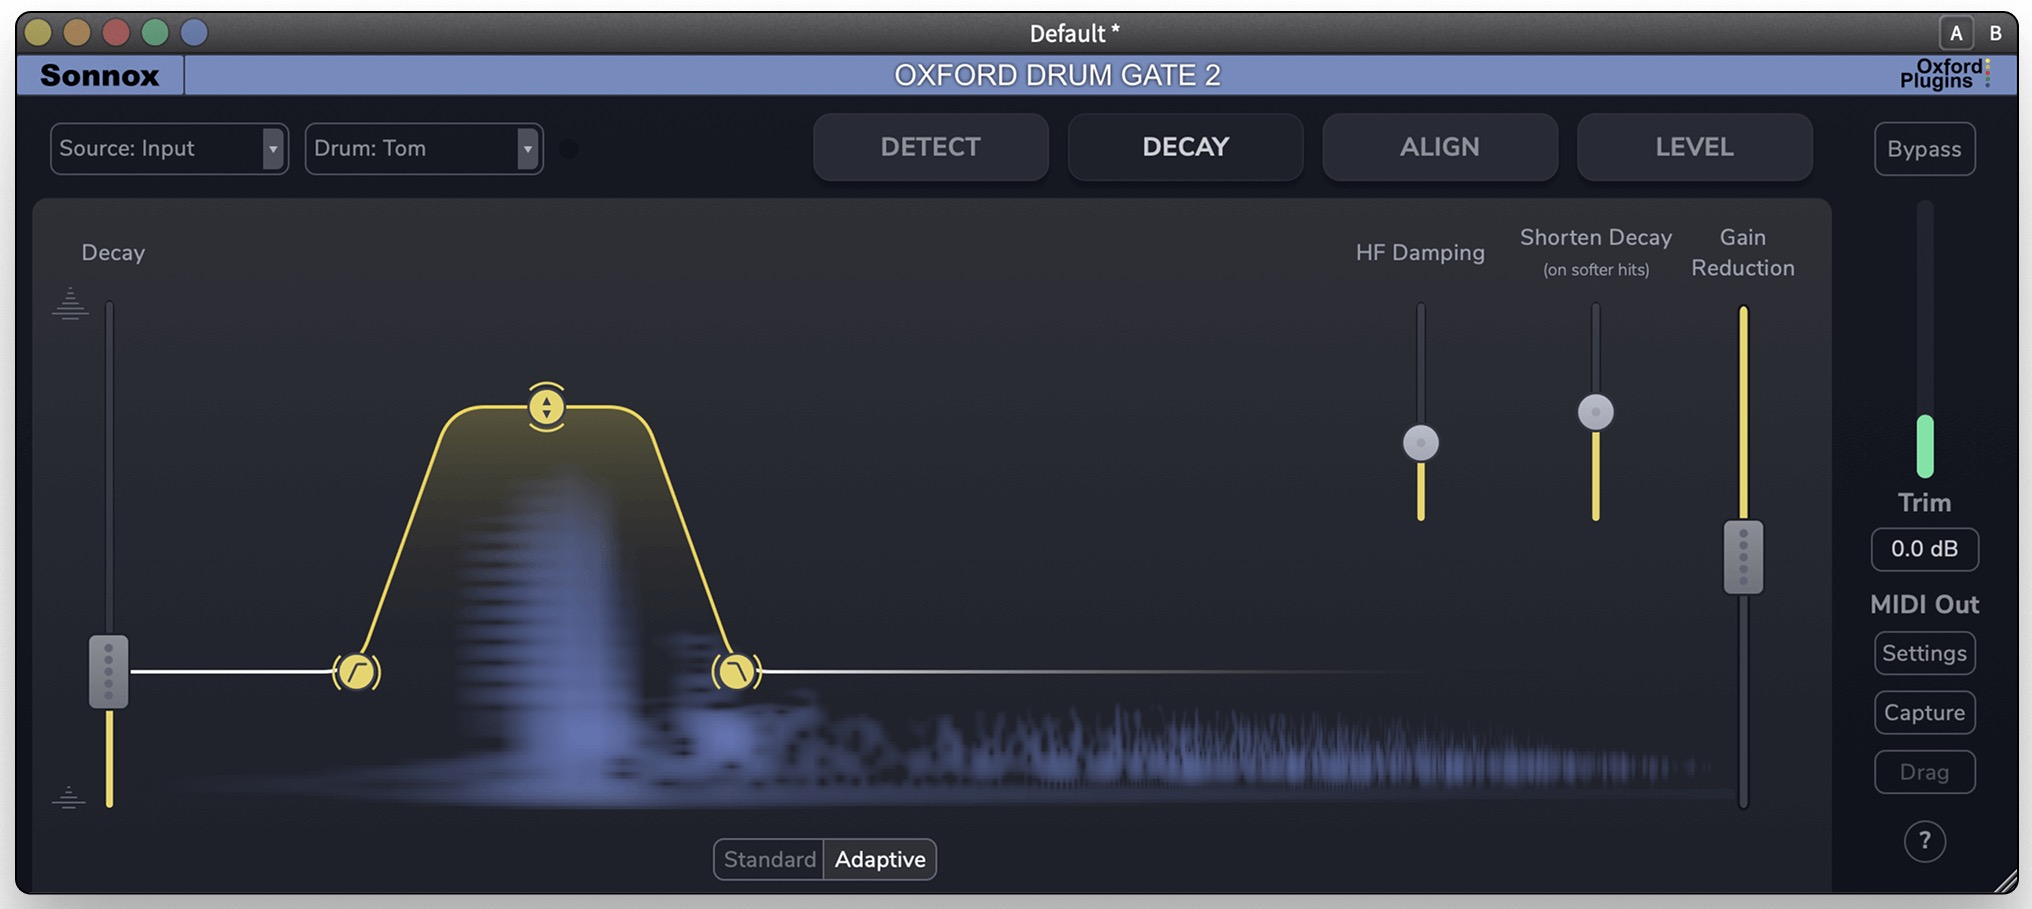Click the Oxford Plugins logo
Viewport: 2032px width, 909px height.
tap(1943, 74)
